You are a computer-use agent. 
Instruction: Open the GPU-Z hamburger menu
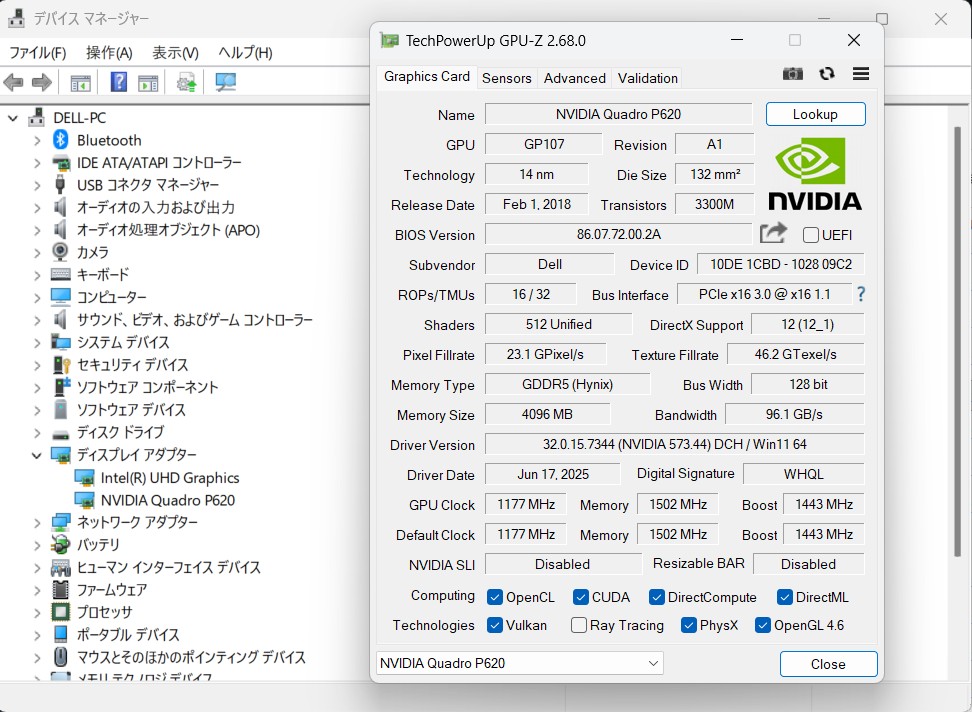tap(860, 74)
